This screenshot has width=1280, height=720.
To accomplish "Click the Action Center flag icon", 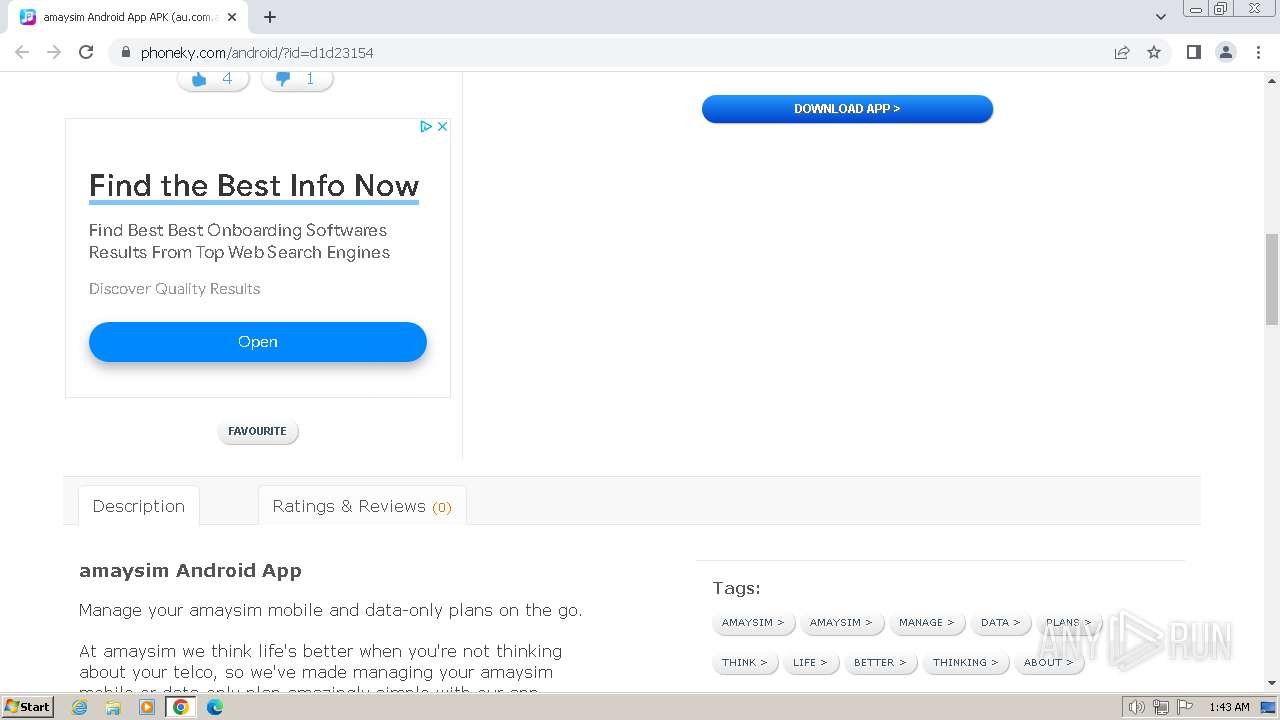I will point(1184,707).
